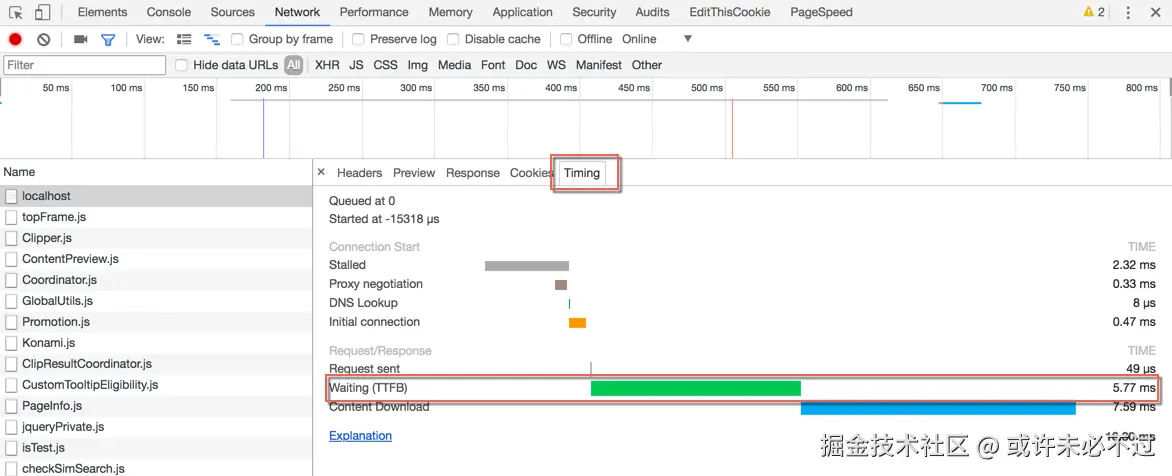Switch to the Elements panel tab
The height and width of the screenshot is (476, 1172).
click(x=102, y=12)
